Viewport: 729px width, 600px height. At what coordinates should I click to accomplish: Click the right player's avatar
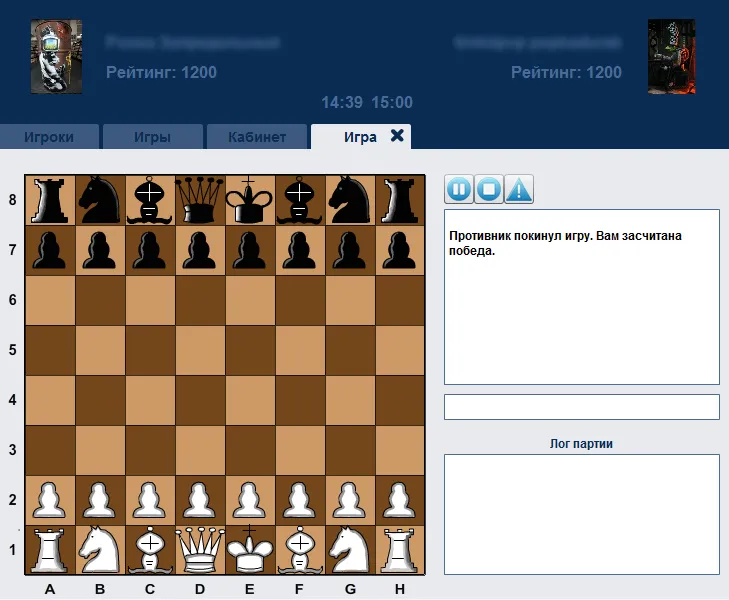pos(672,56)
